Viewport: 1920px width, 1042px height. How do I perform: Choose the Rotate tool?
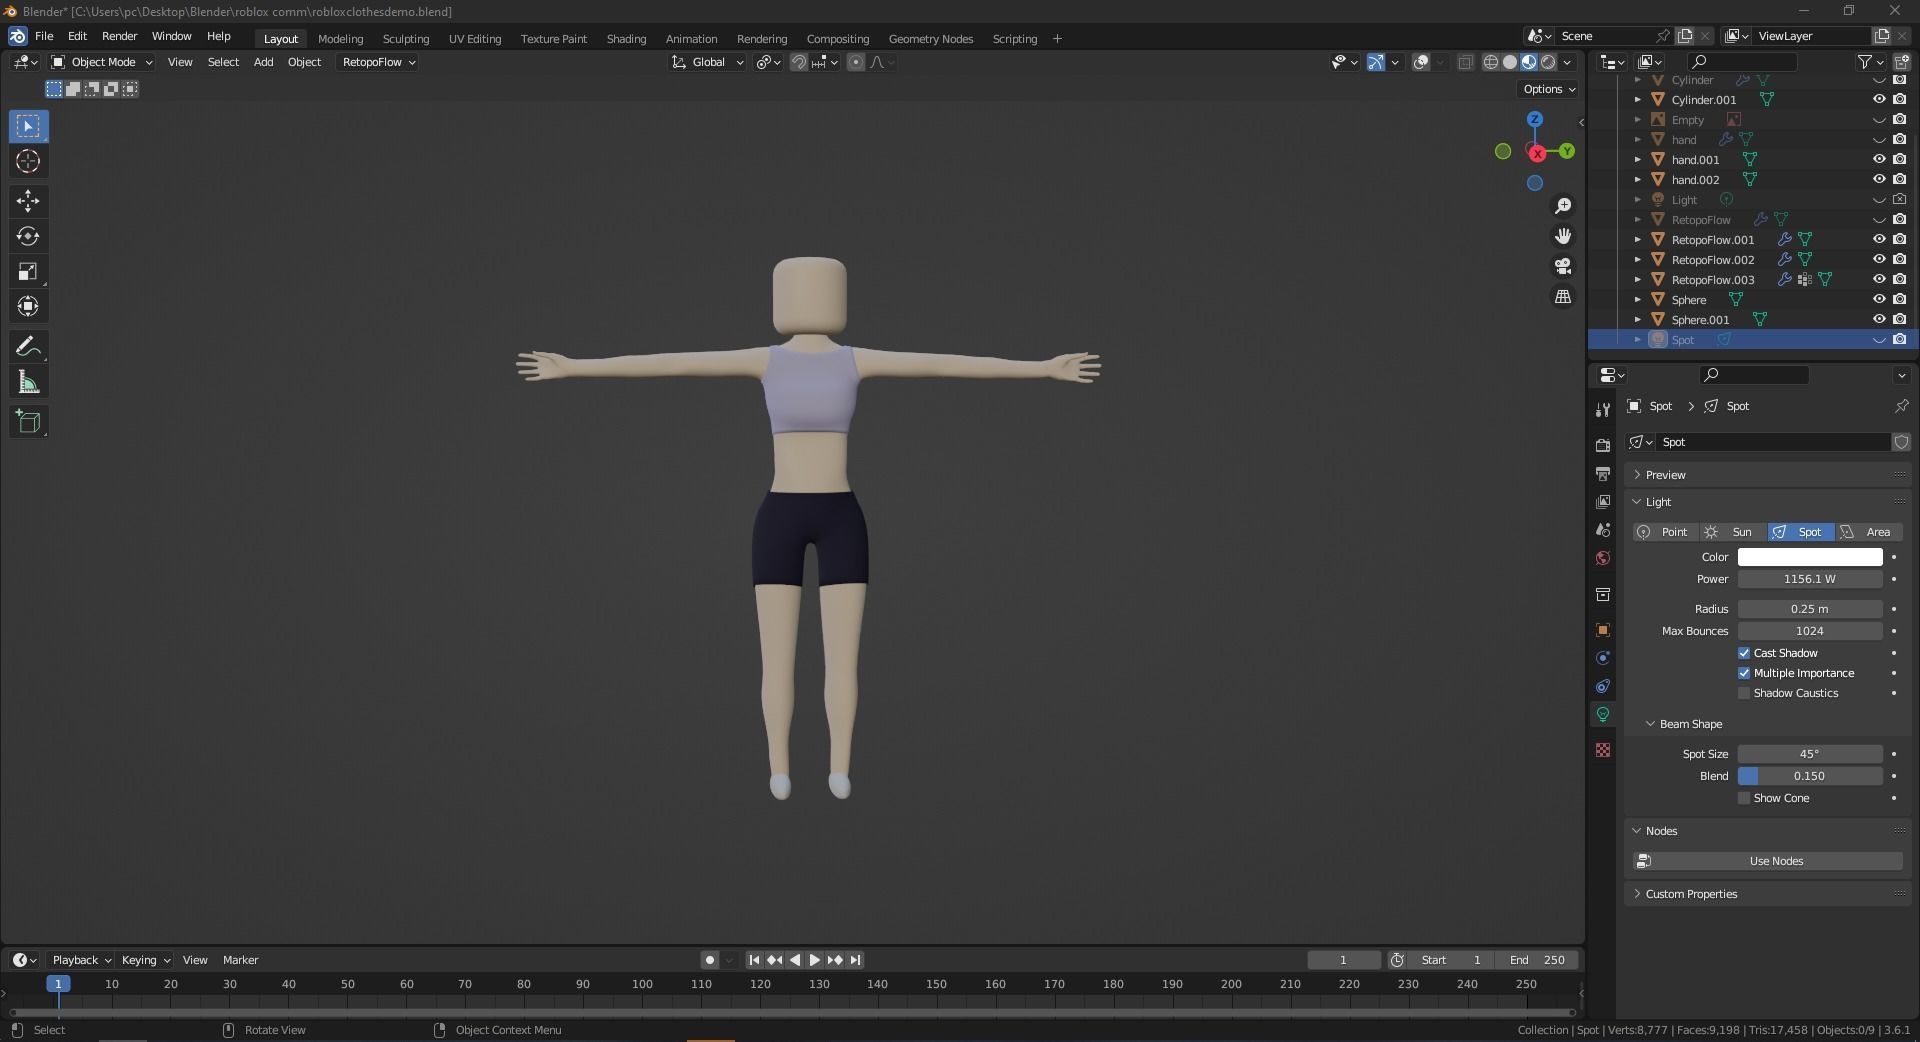coord(28,236)
